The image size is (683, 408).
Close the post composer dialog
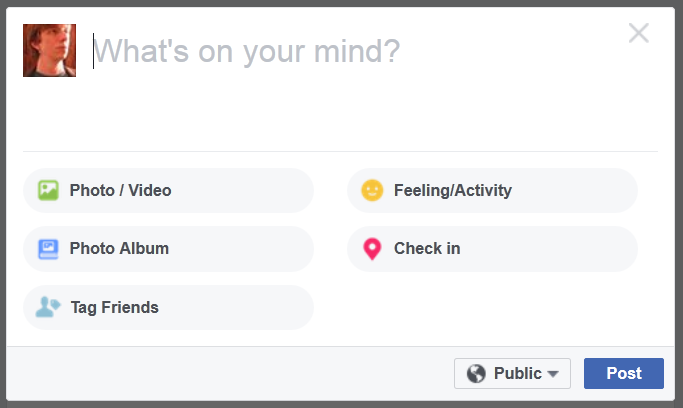639,33
